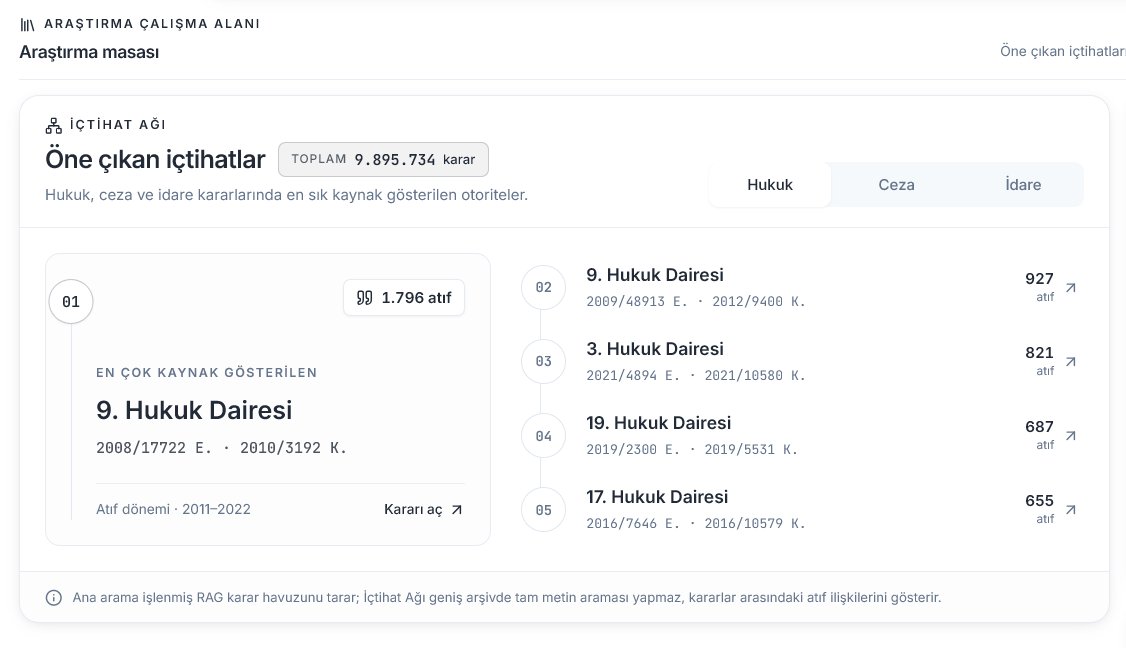Switch to the İdare tab
Viewport: 1126px width, 648px height.
click(x=1023, y=185)
